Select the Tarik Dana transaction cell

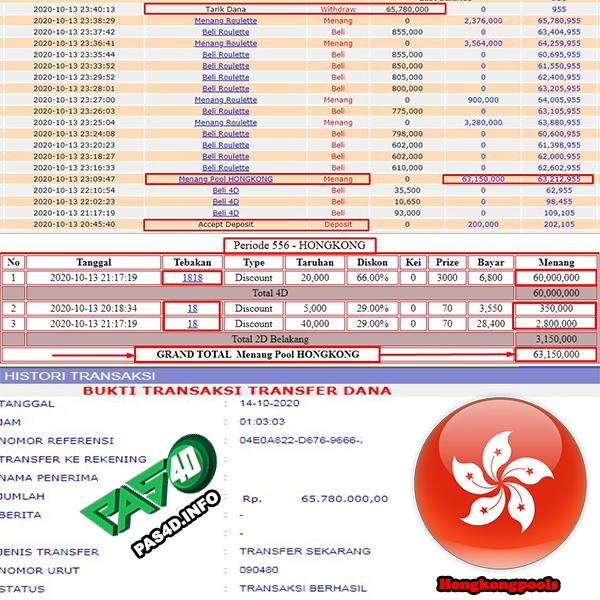226,9
